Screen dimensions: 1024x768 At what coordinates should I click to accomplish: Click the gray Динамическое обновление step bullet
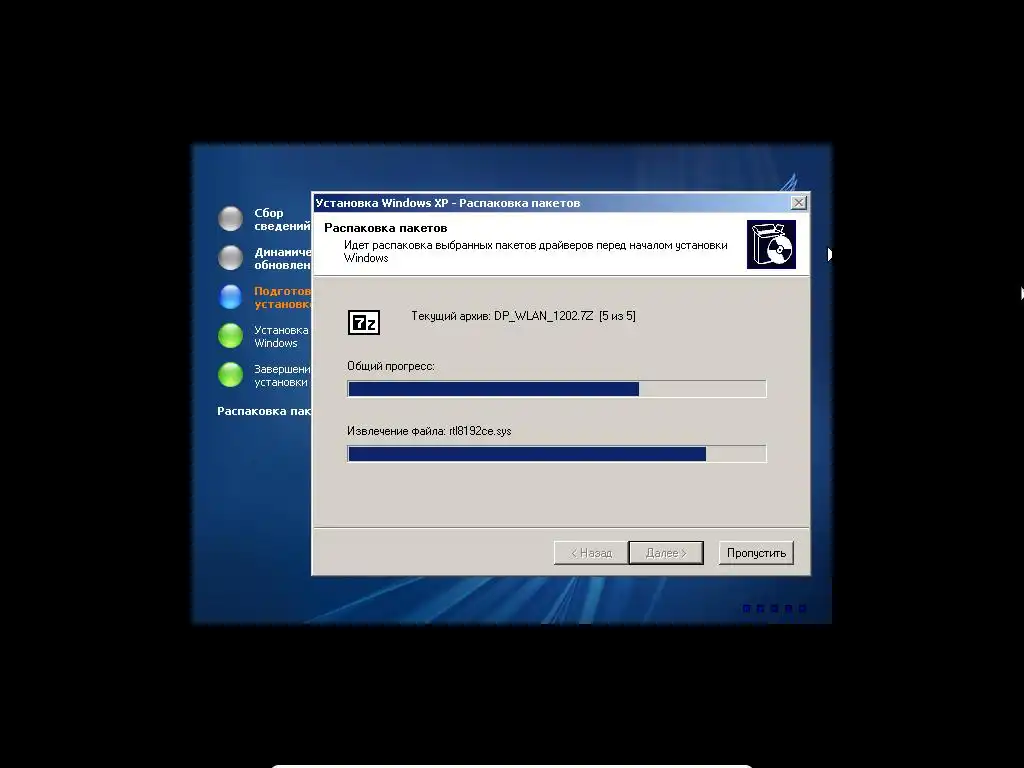231,258
